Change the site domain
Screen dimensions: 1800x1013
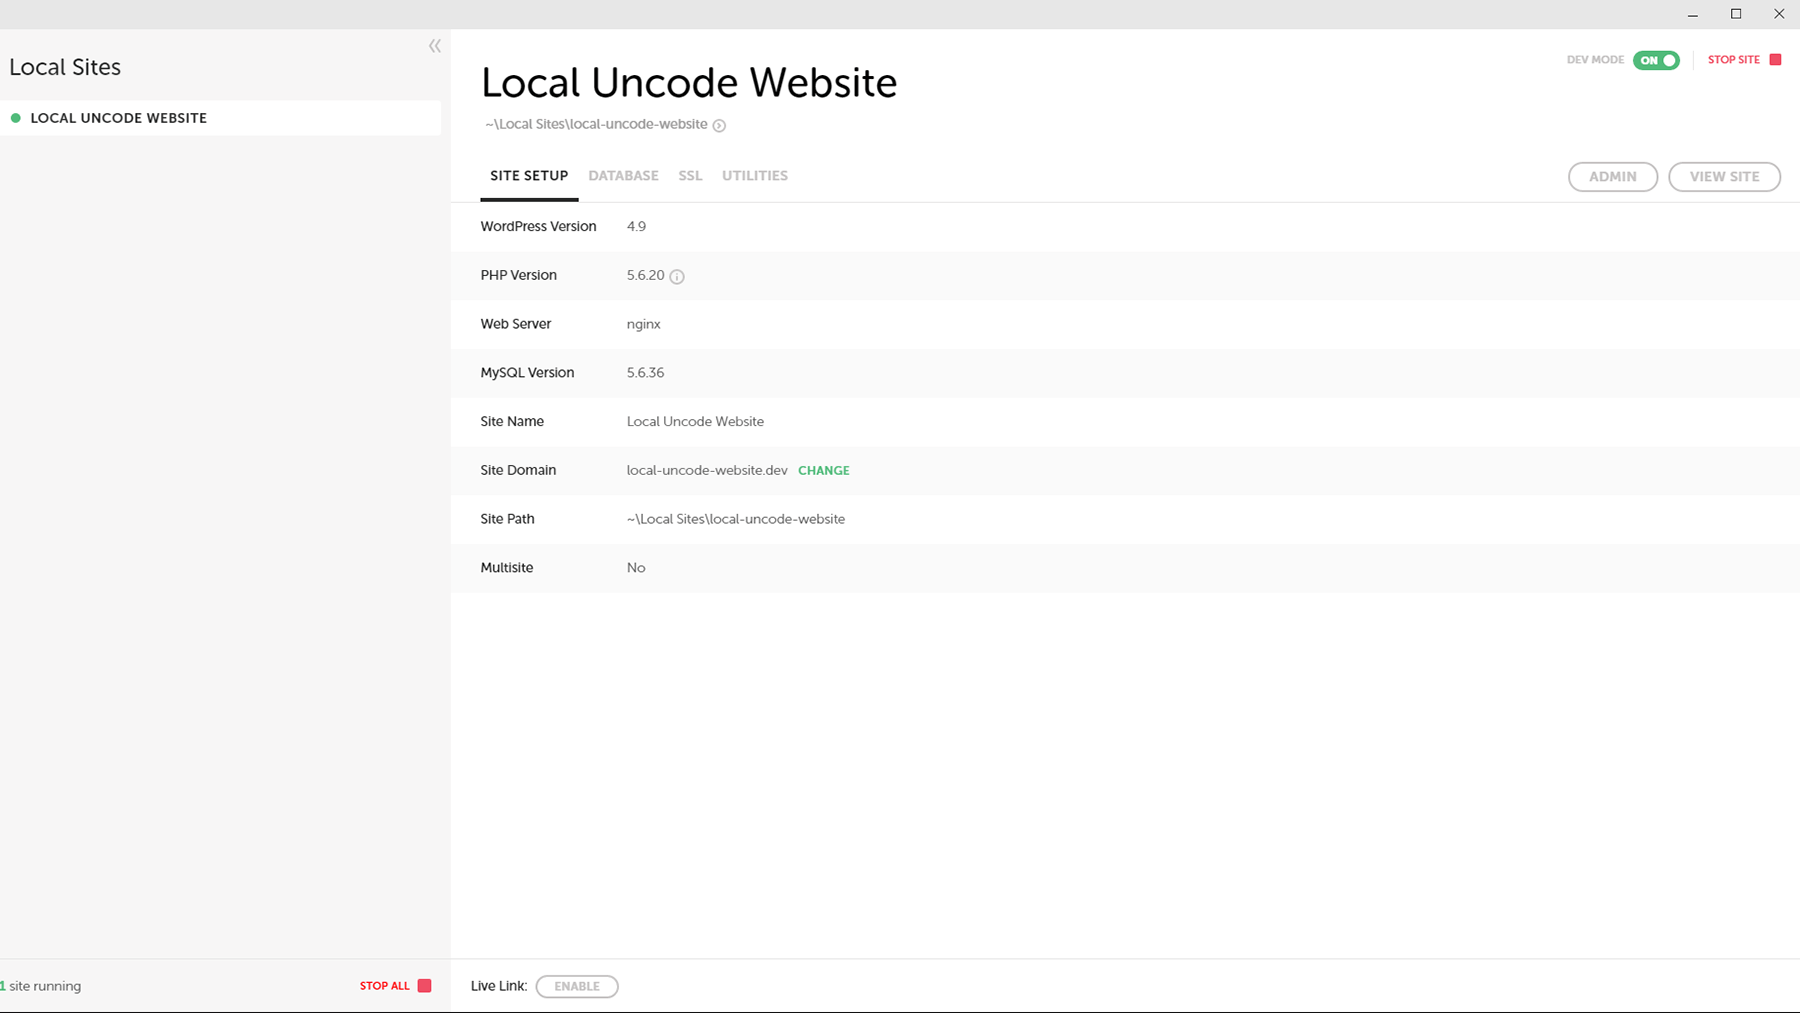coord(824,471)
